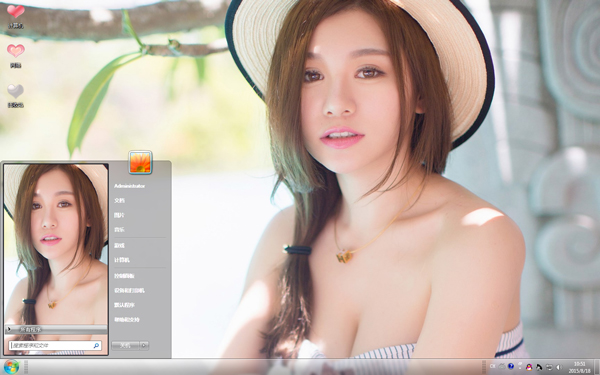Click the volume speaker tray icon
Screen dimensions: 600x375
558,367
